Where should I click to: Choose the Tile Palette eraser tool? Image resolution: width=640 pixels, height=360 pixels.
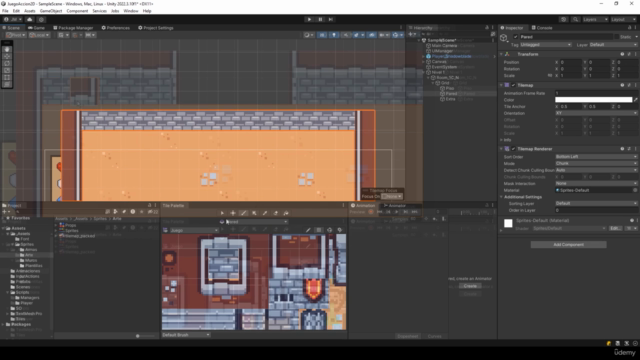click(x=276, y=213)
